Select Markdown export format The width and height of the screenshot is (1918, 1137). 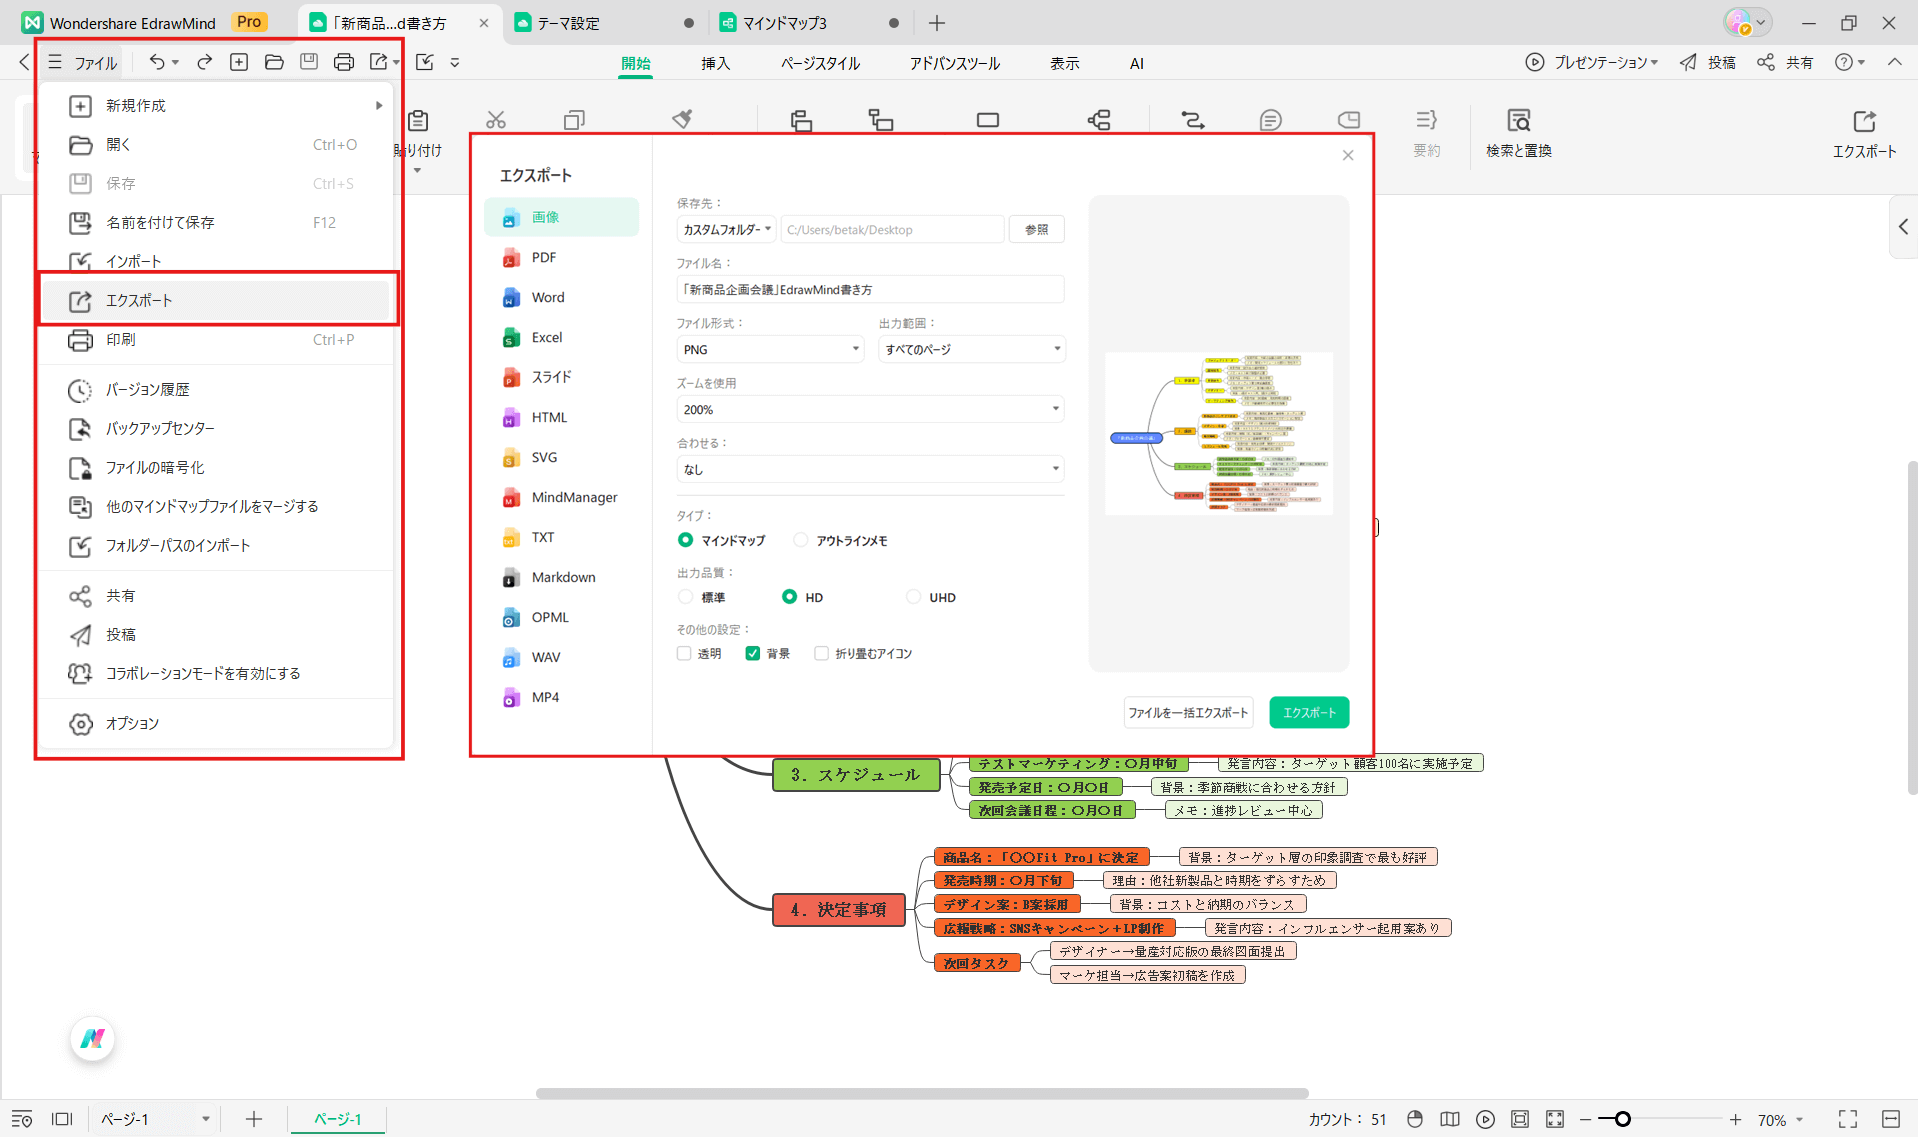[562, 577]
